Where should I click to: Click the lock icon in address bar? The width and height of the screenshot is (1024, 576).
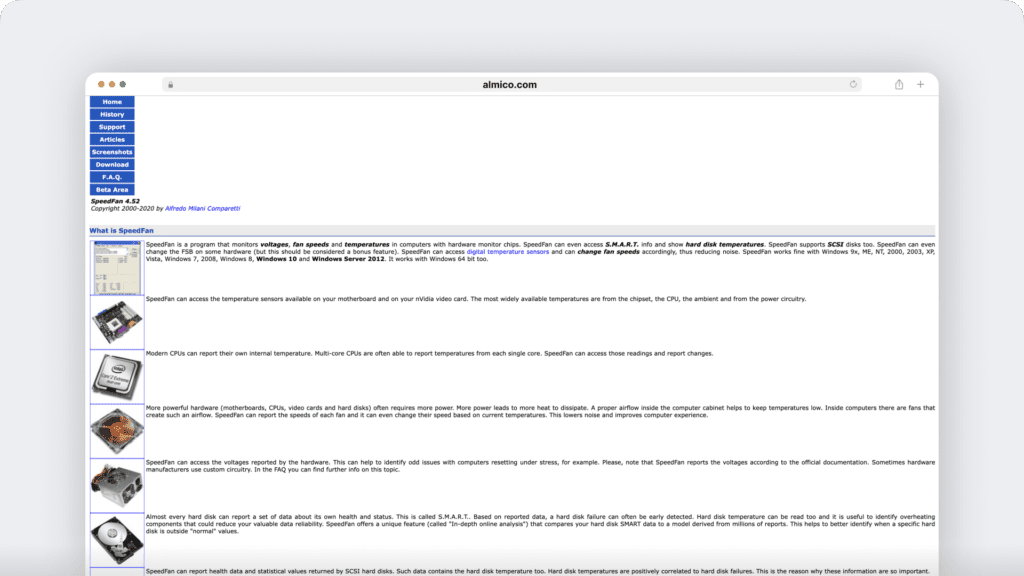[x=170, y=85]
